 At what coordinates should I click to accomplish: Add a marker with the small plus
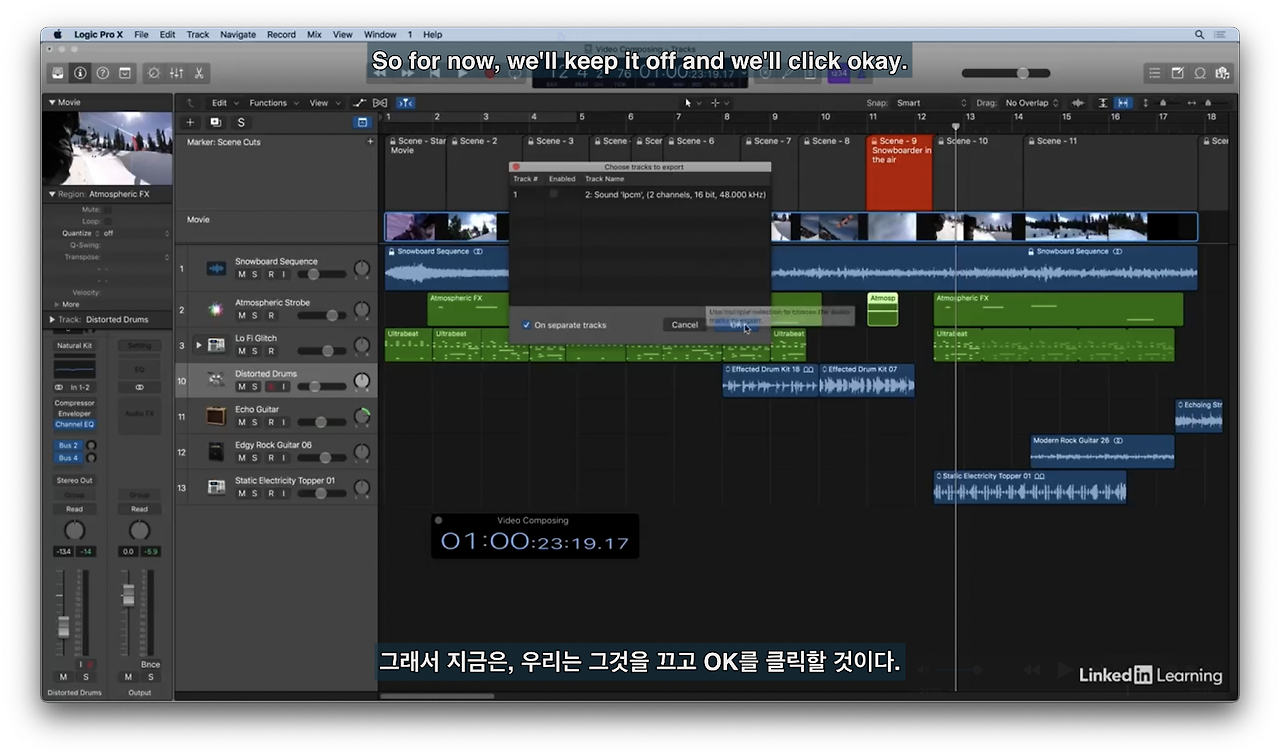370,142
